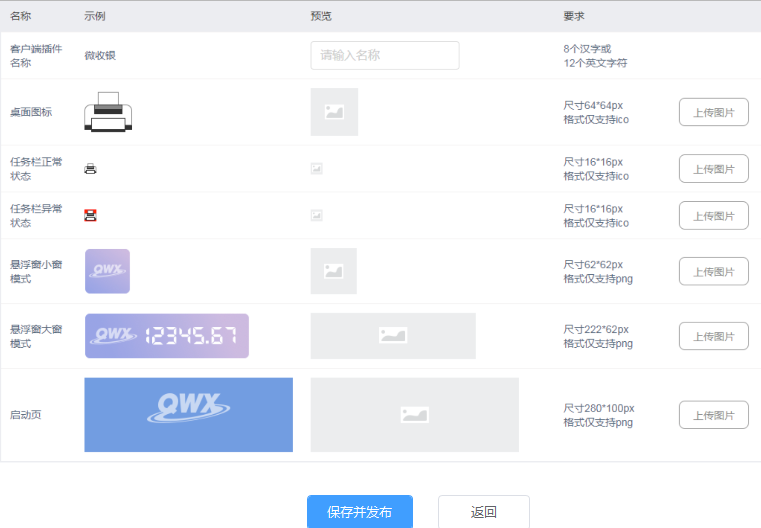Click the red taskbar abnormal state icon
Viewport: 761px width, 528px height.
point(90,215)
